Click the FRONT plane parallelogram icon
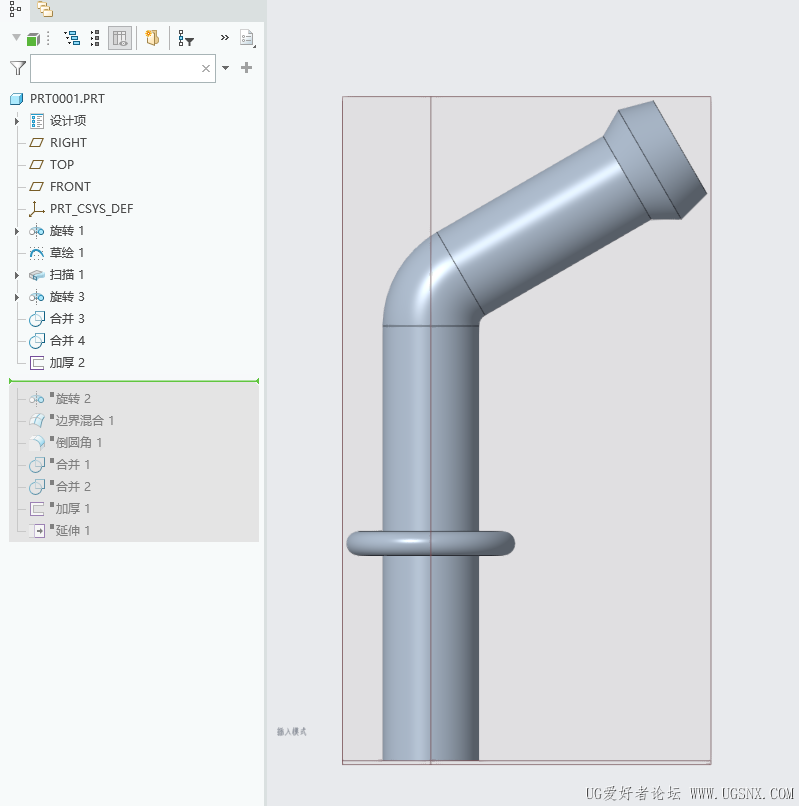Image resolution: width=799 pixels, height=806 pixels. pyautogui.click(x=37, y=187)
